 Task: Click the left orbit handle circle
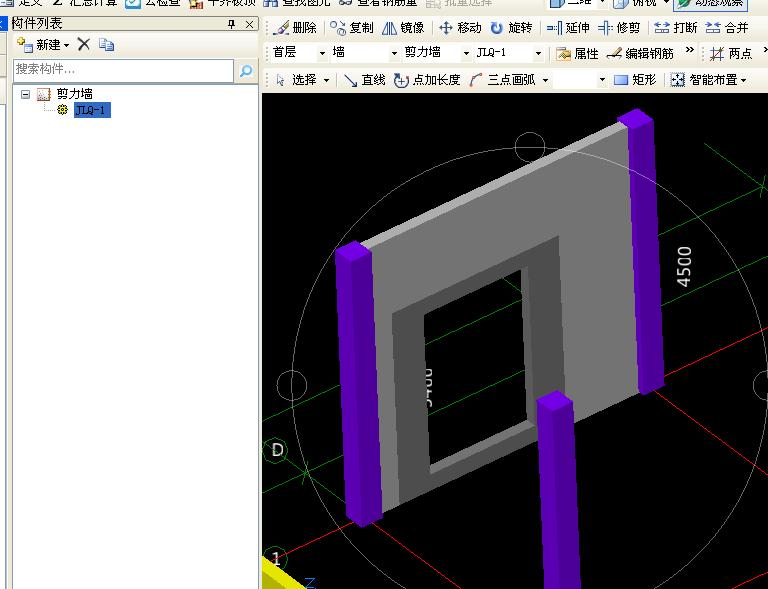click(x=292, y=385)
